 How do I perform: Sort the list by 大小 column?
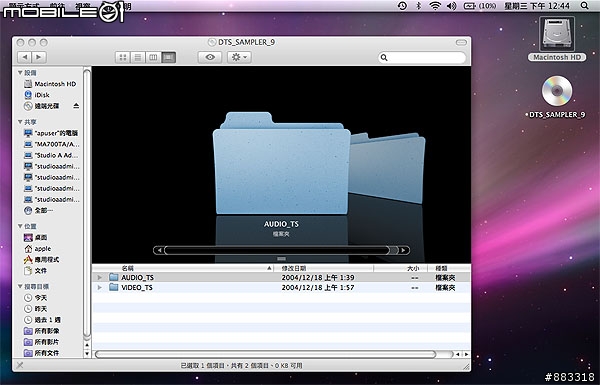400,268
